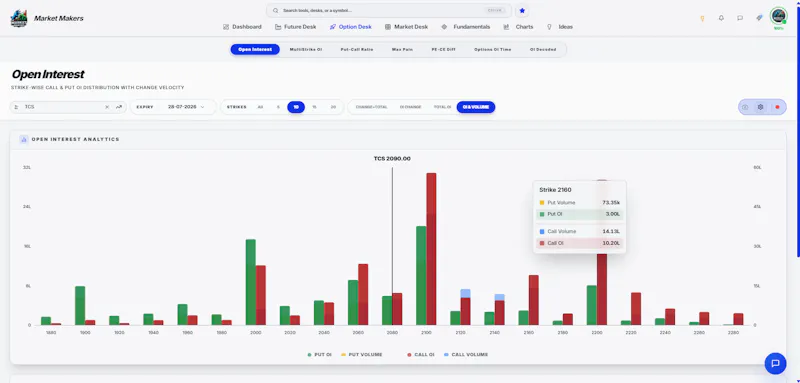800x383 pixels.
Task: Switch view to Change+Total
Action: click(371, 107)
